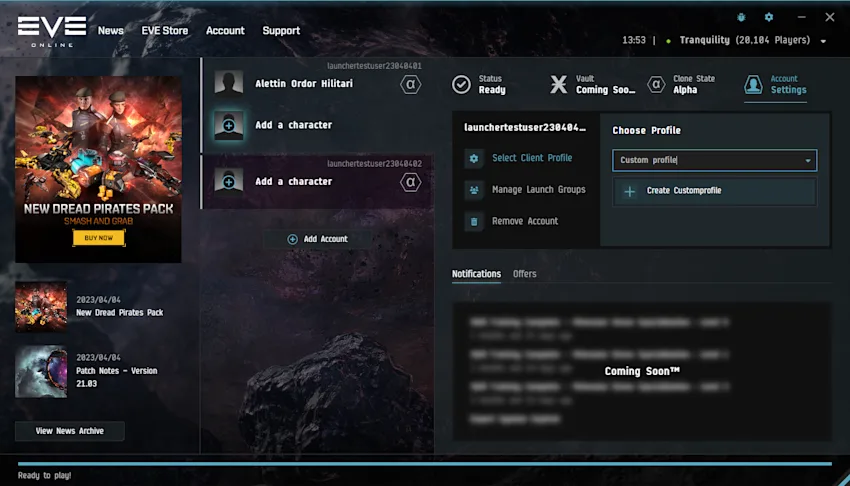Viewport: 850px width, 486px height.
Task: Click the Ready to play! status text
Action: click(x=44, y=475)
